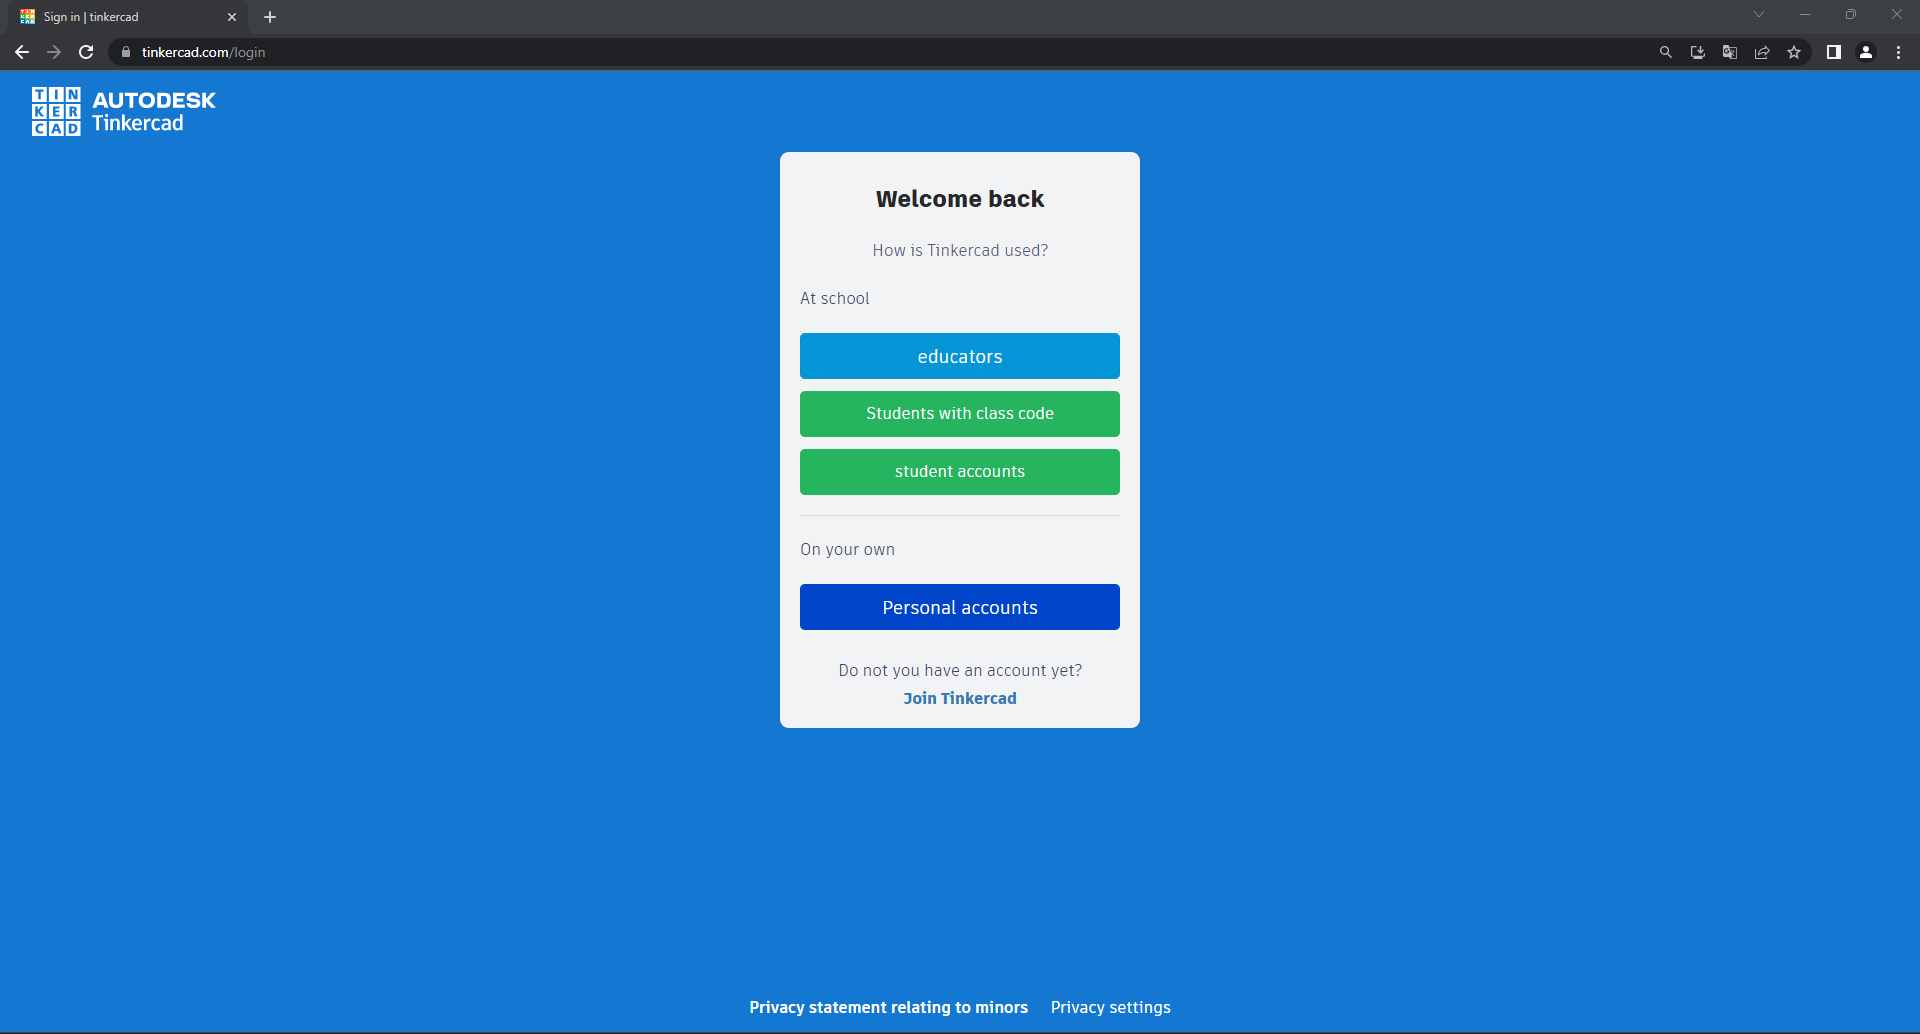Open the Chrome three-dot menu
This screenshot has height=1034, width=1920.
1898,52
